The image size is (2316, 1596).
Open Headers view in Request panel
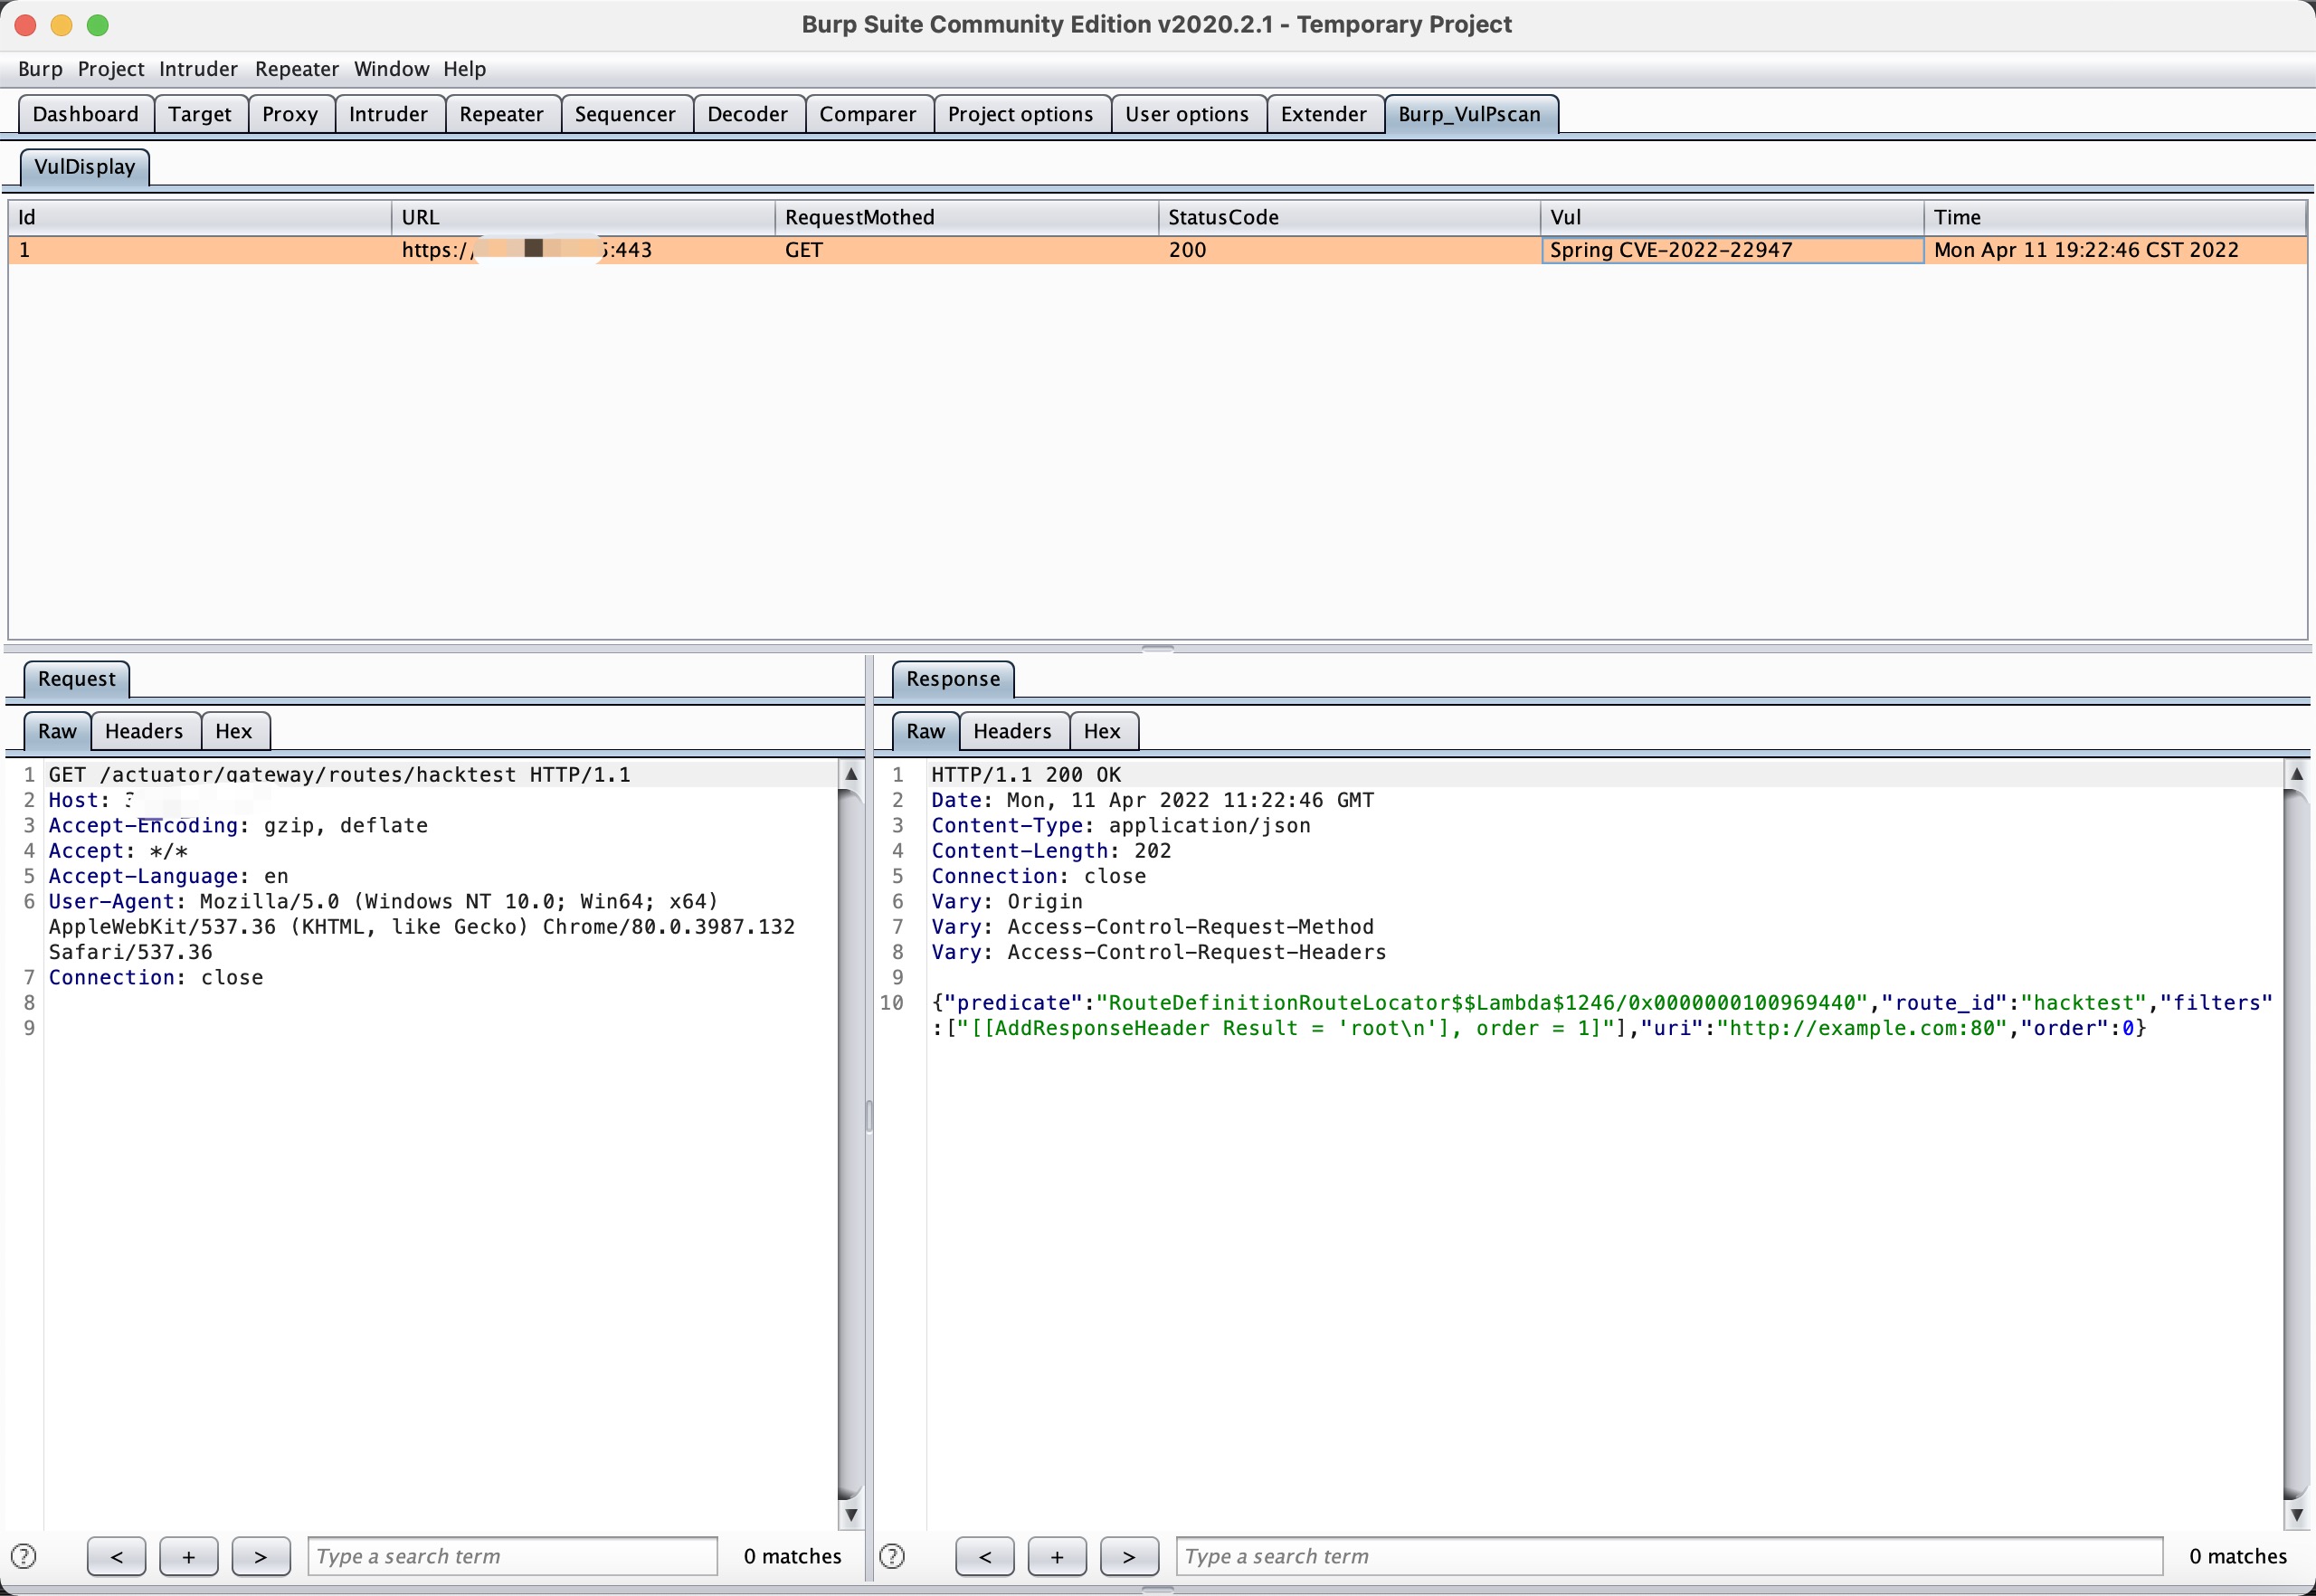click(144, 731)
